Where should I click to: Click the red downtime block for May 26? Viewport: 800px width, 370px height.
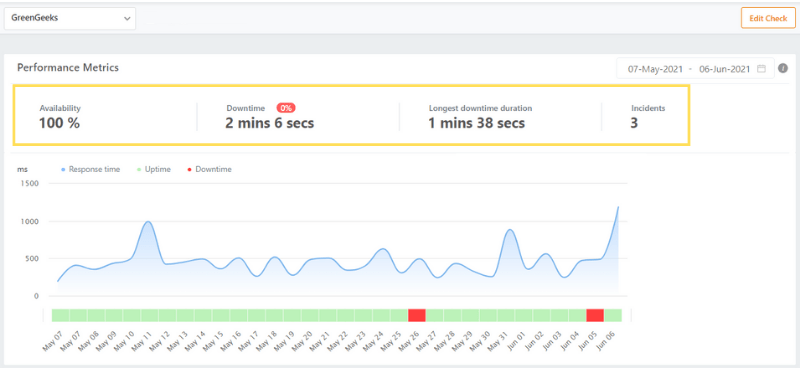pos(417,315)
